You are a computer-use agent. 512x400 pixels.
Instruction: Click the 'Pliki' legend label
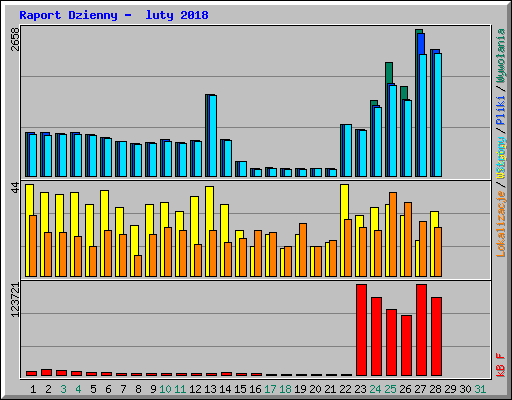(x=501, y=110)
